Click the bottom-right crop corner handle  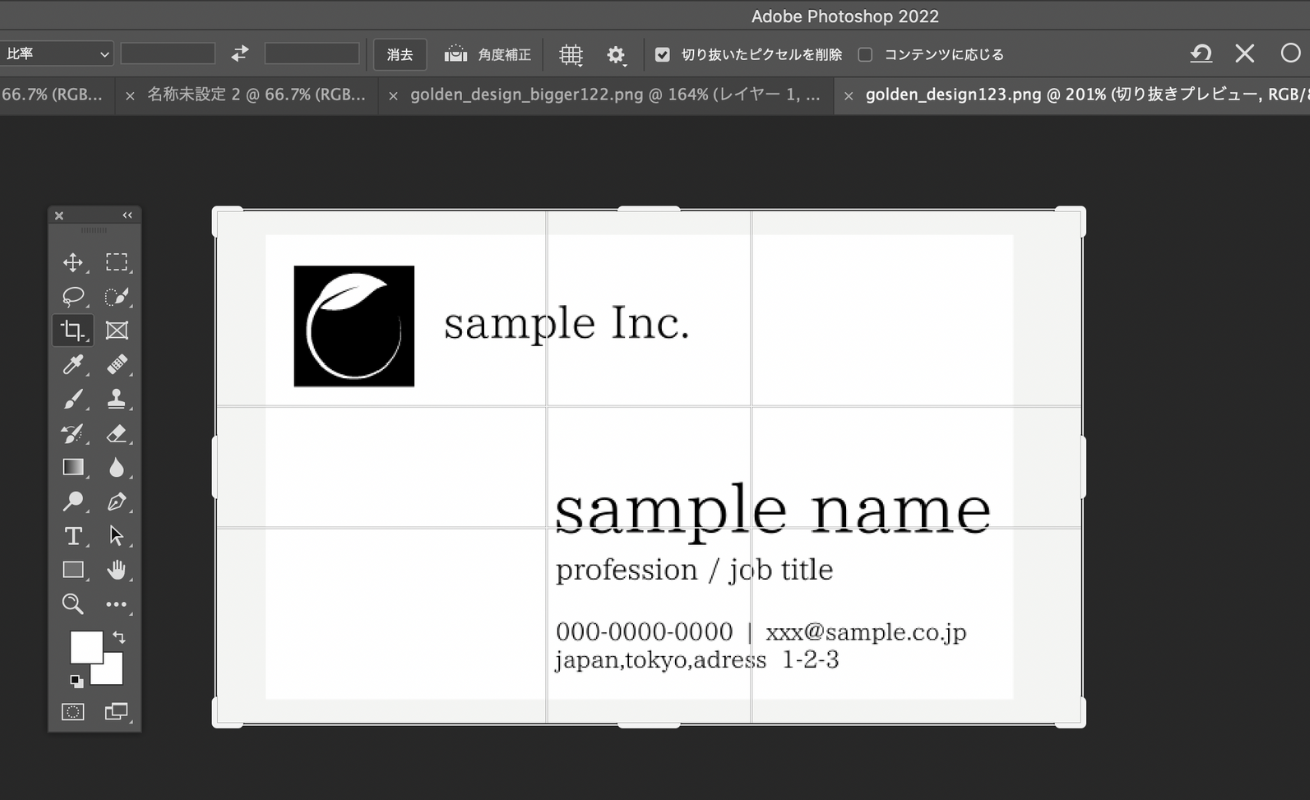(x=1071, y=712)
